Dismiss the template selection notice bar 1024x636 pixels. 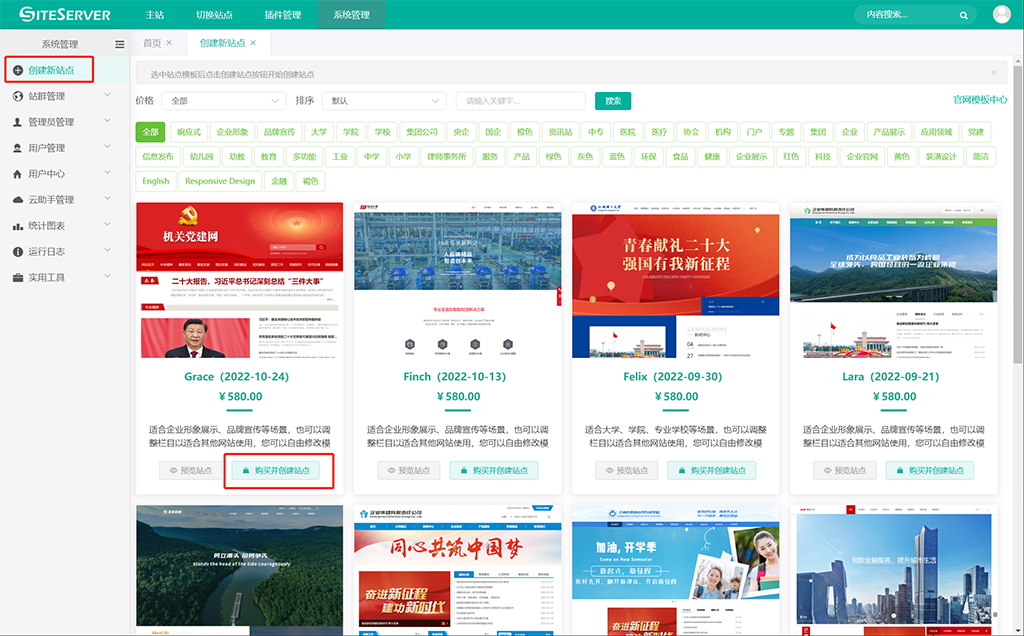[x=993, y=73]
